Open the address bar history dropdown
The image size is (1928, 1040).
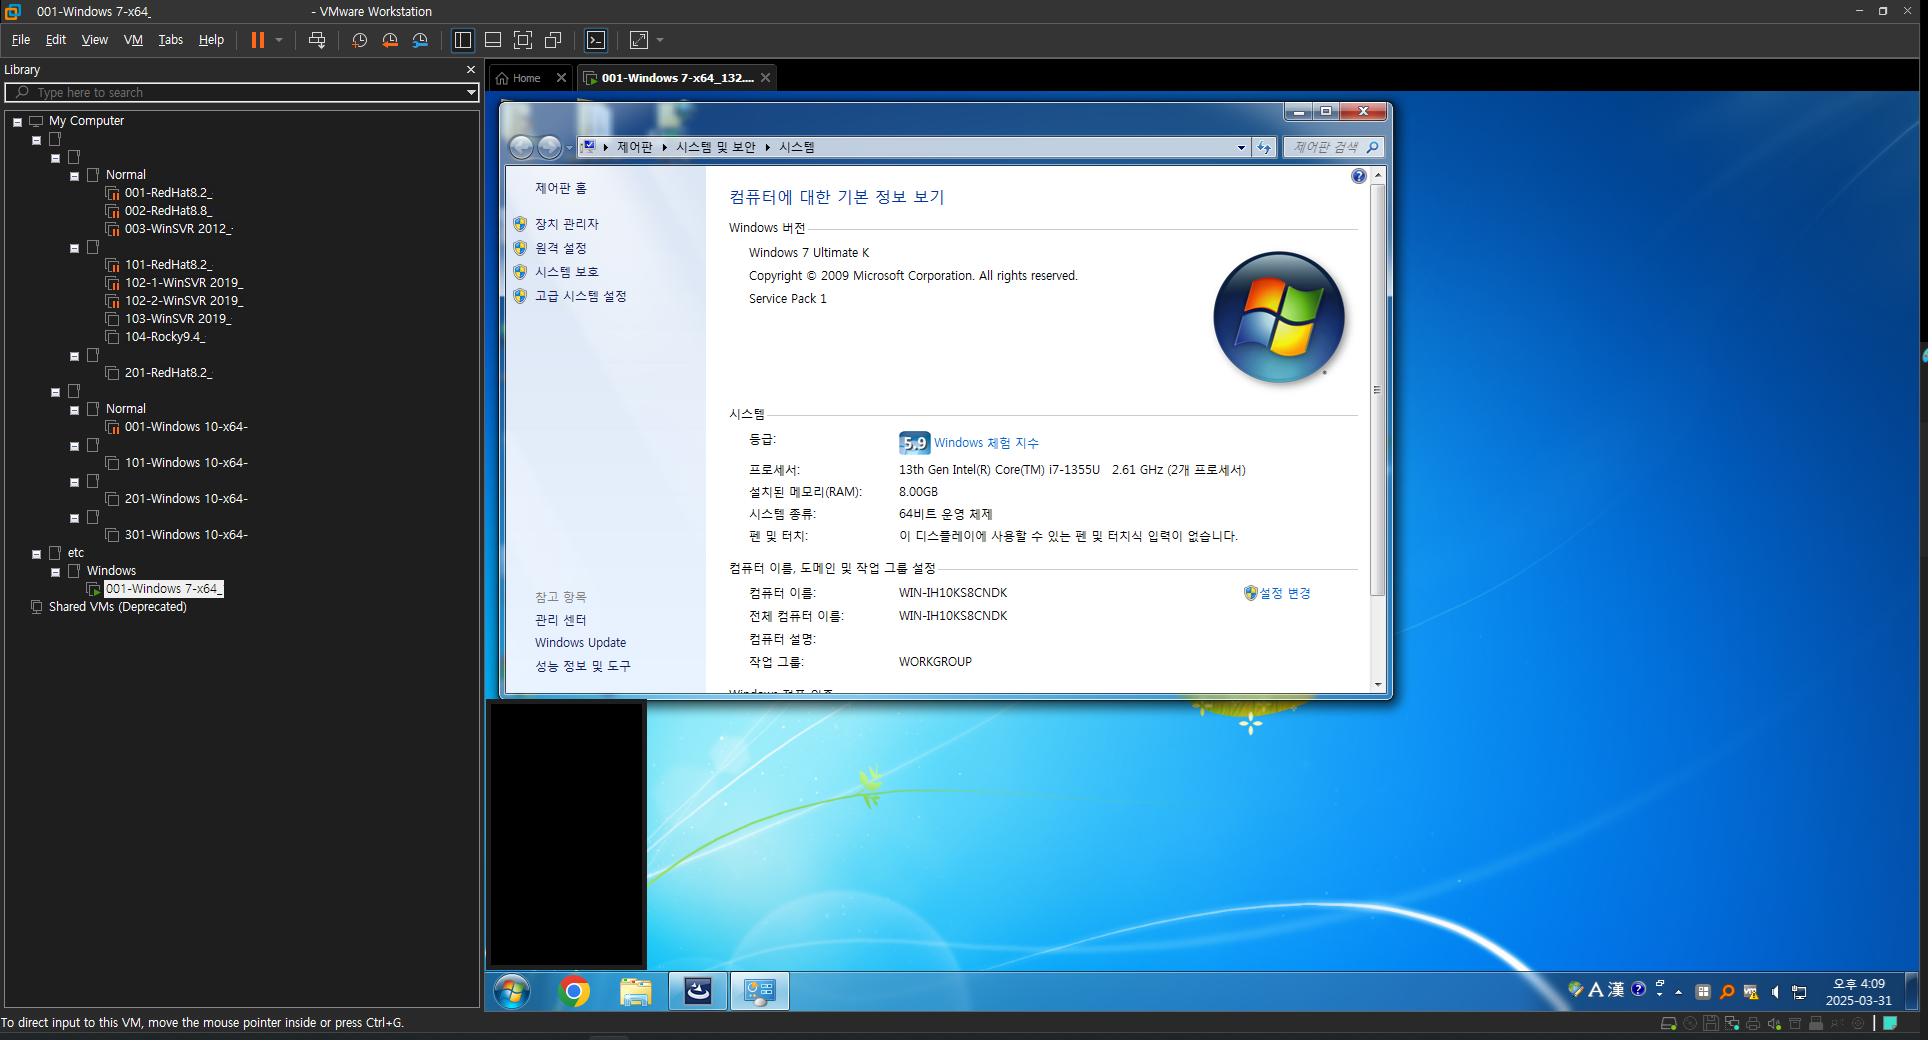pos(1241,147)
